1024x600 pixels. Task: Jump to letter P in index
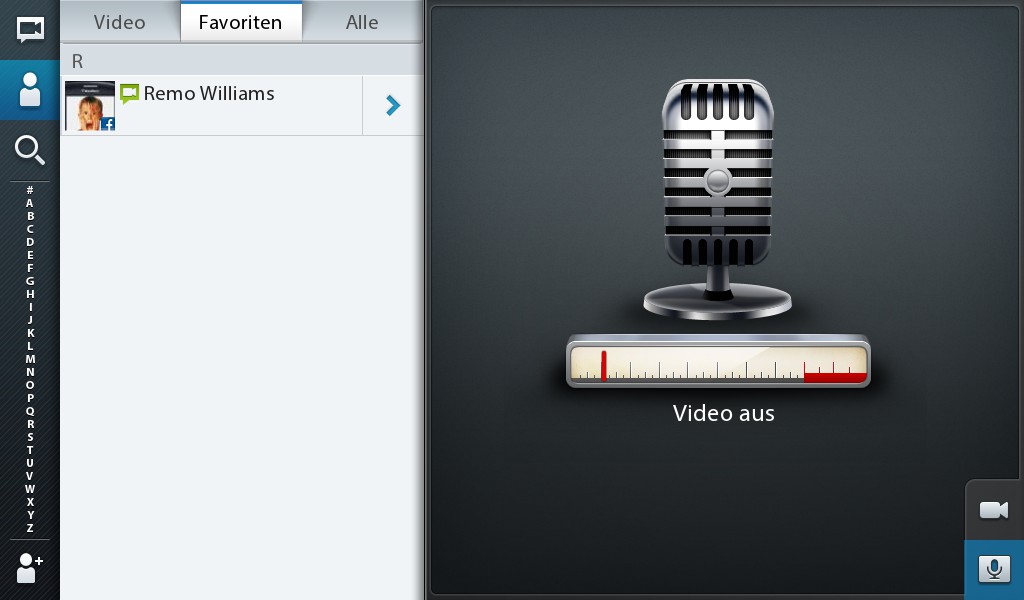tap(30, 398)
